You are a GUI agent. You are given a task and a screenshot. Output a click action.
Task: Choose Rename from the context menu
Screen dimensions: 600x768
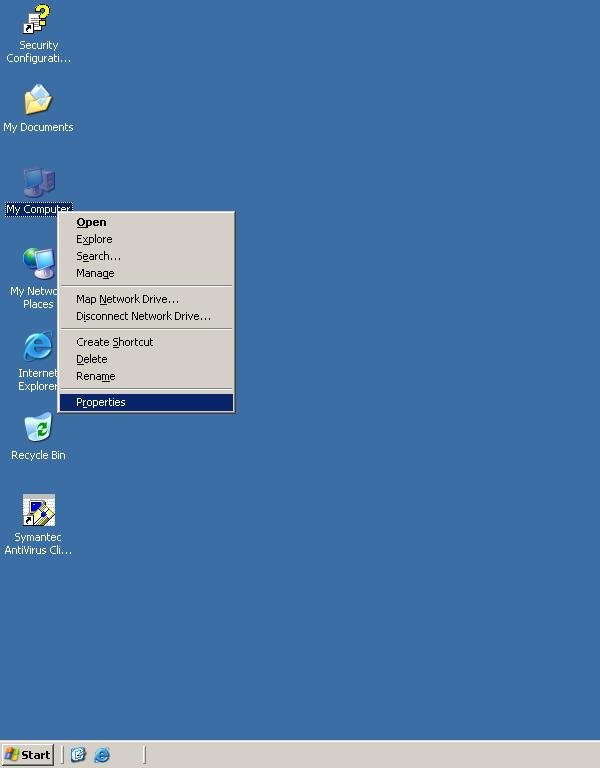[x=146, y=377]
